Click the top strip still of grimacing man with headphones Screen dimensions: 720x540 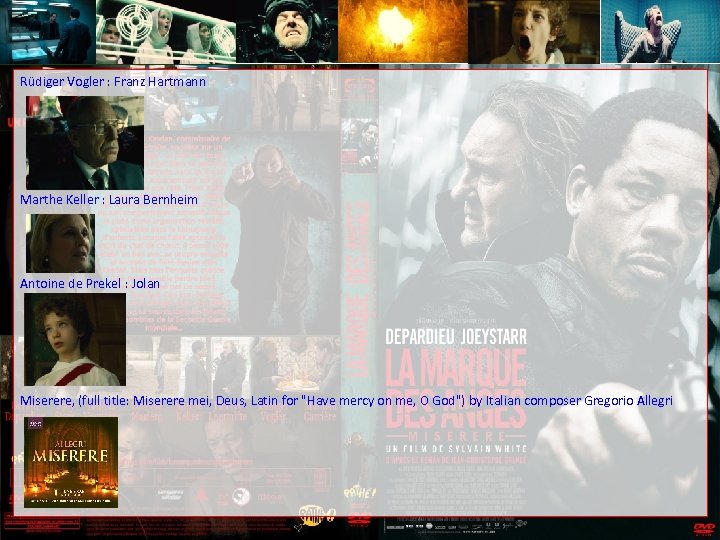click(287, 32)
